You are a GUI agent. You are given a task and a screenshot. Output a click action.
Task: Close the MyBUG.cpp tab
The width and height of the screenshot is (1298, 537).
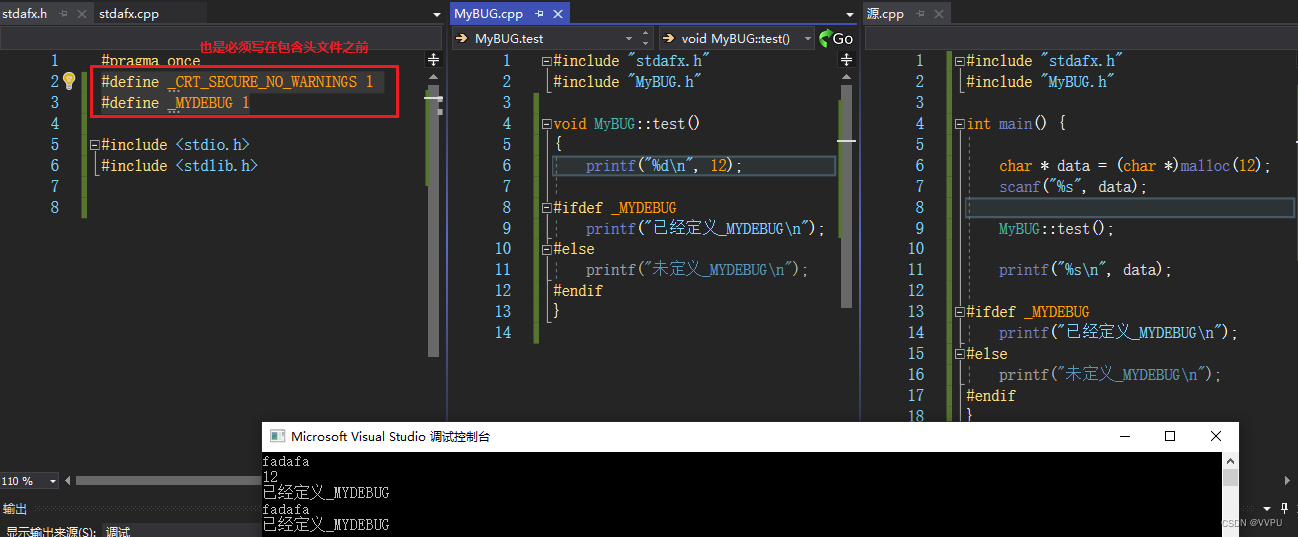point(557,14)
